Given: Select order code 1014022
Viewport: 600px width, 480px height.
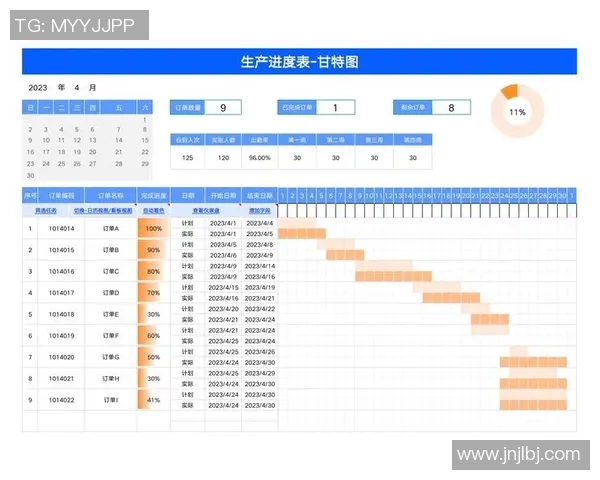Looking at the screenshot, I should [x=61, y=400].
